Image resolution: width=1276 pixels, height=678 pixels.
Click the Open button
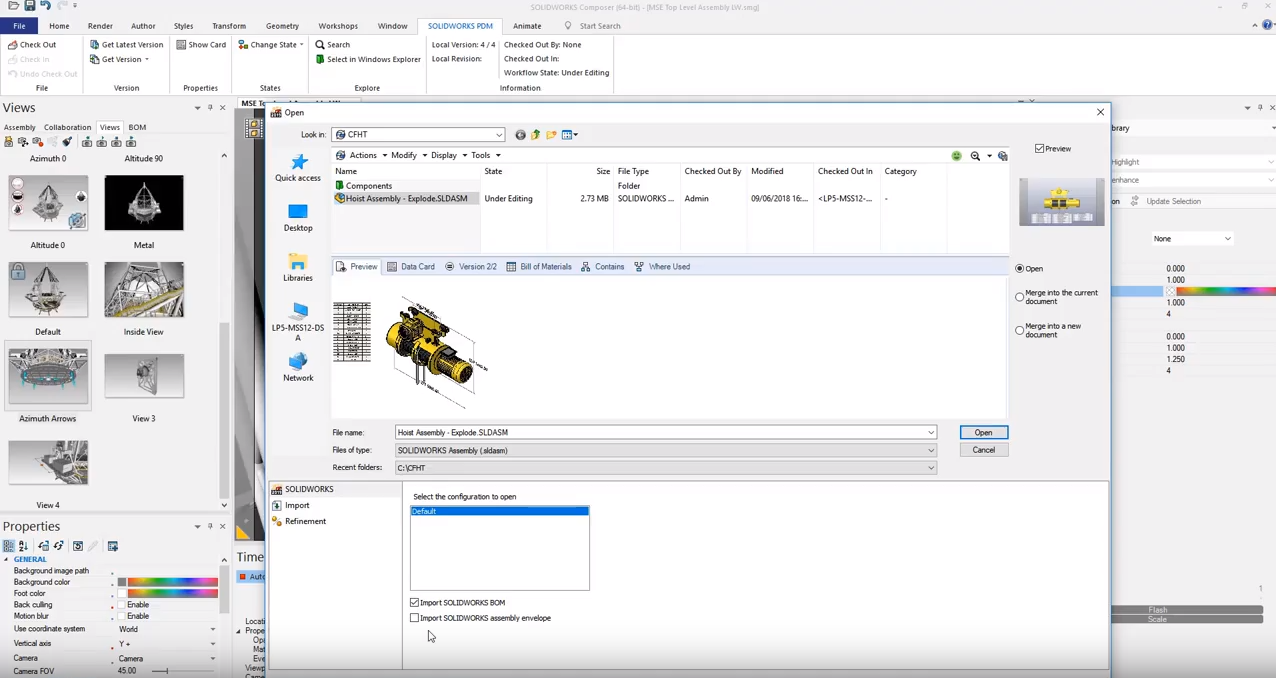click(983, 433)
